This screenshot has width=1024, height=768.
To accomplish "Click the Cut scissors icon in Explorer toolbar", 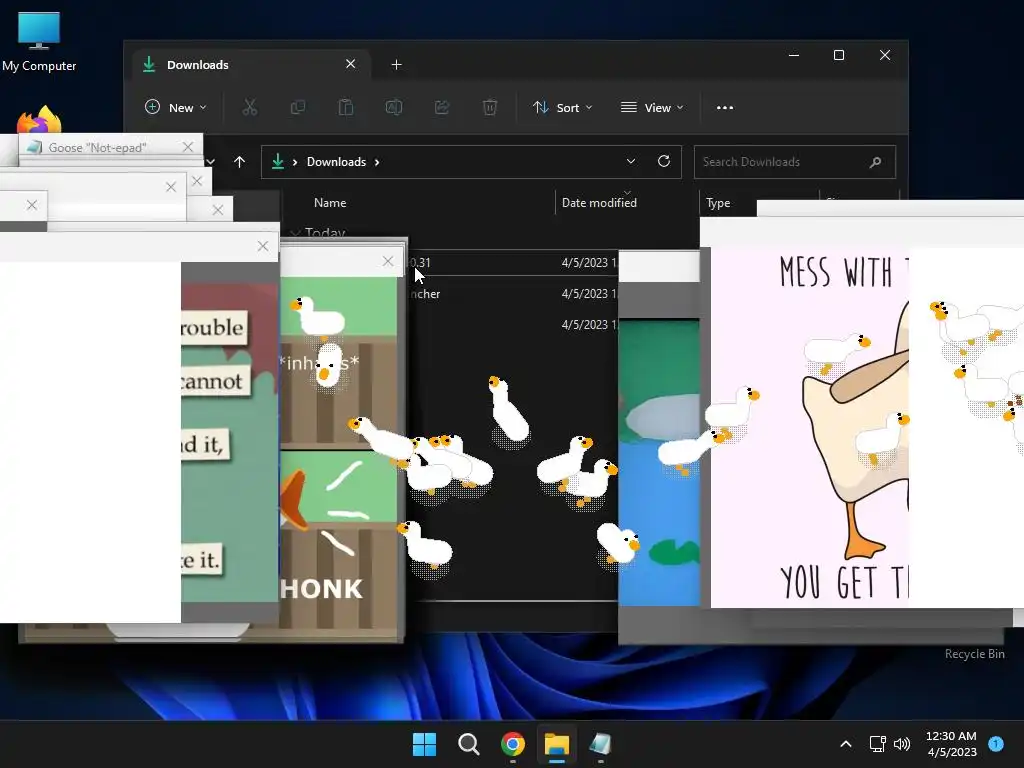I will pos(249,108).
